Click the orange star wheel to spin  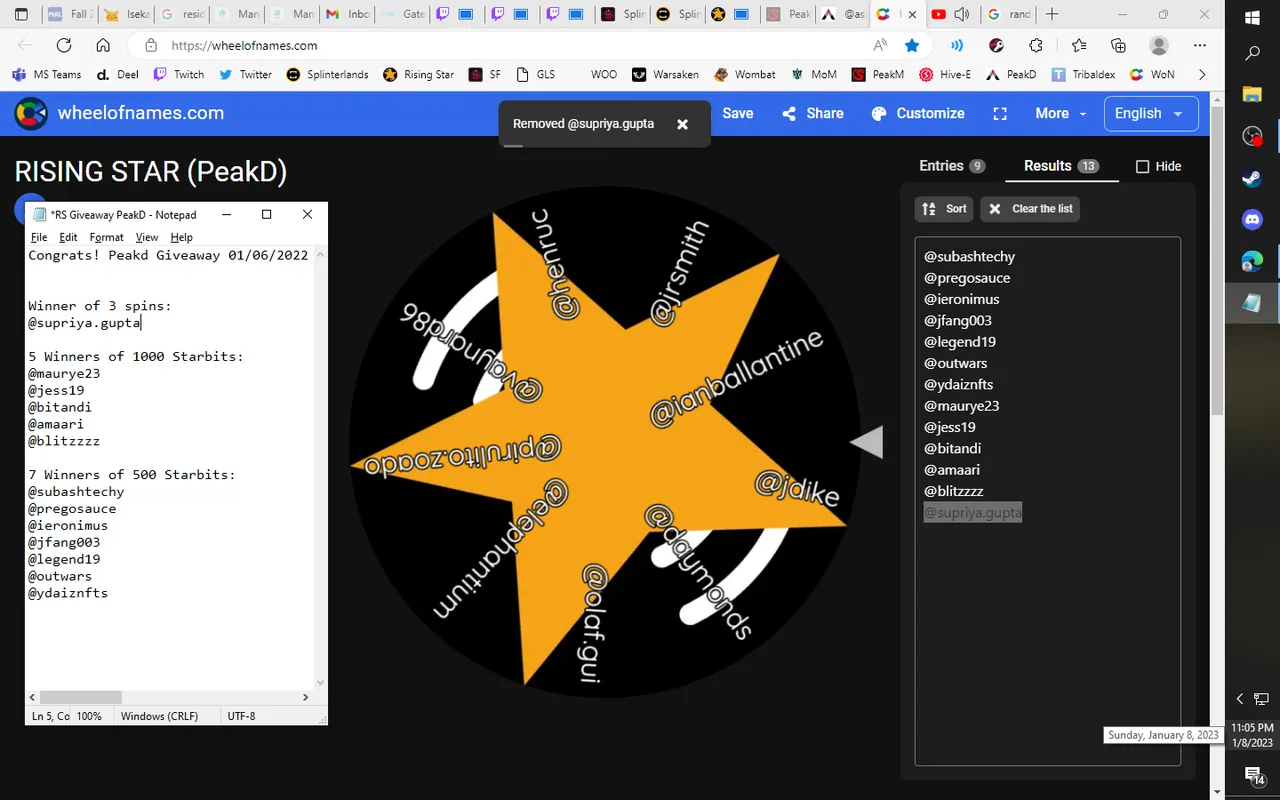(603, 441)
